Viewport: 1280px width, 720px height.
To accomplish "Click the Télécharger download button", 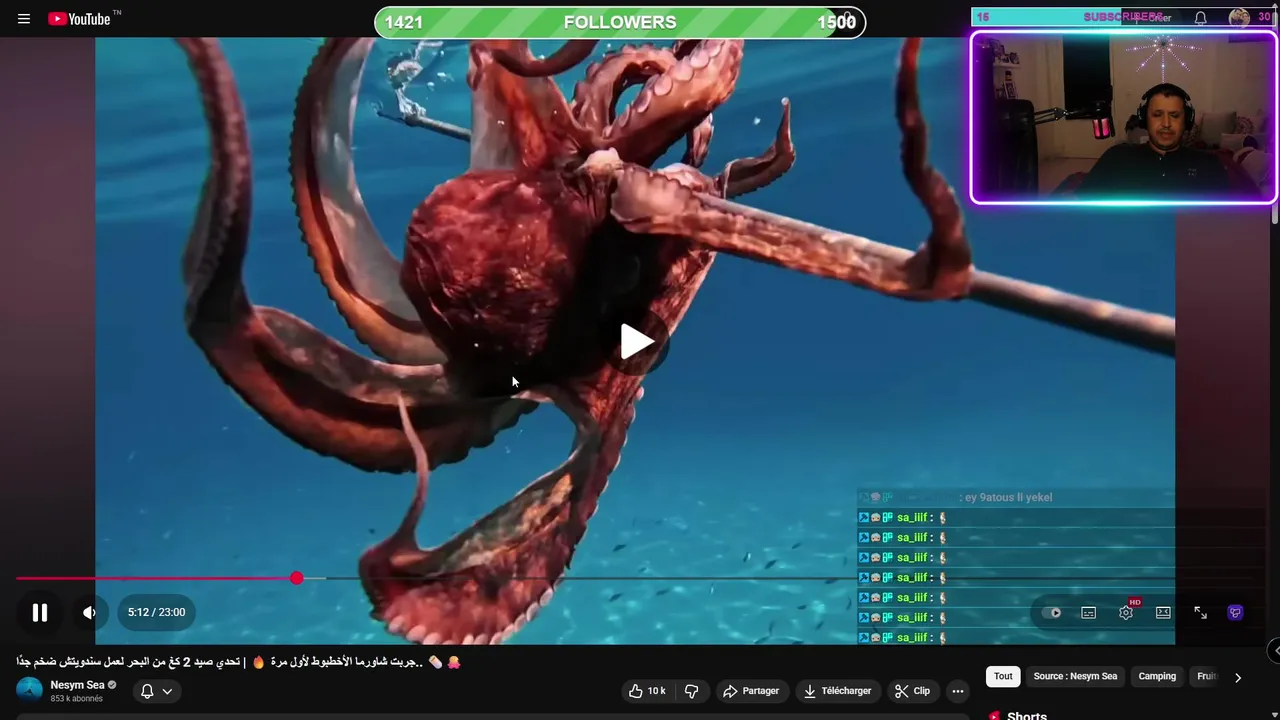I will pyautogui.click(x=837, y=691).
